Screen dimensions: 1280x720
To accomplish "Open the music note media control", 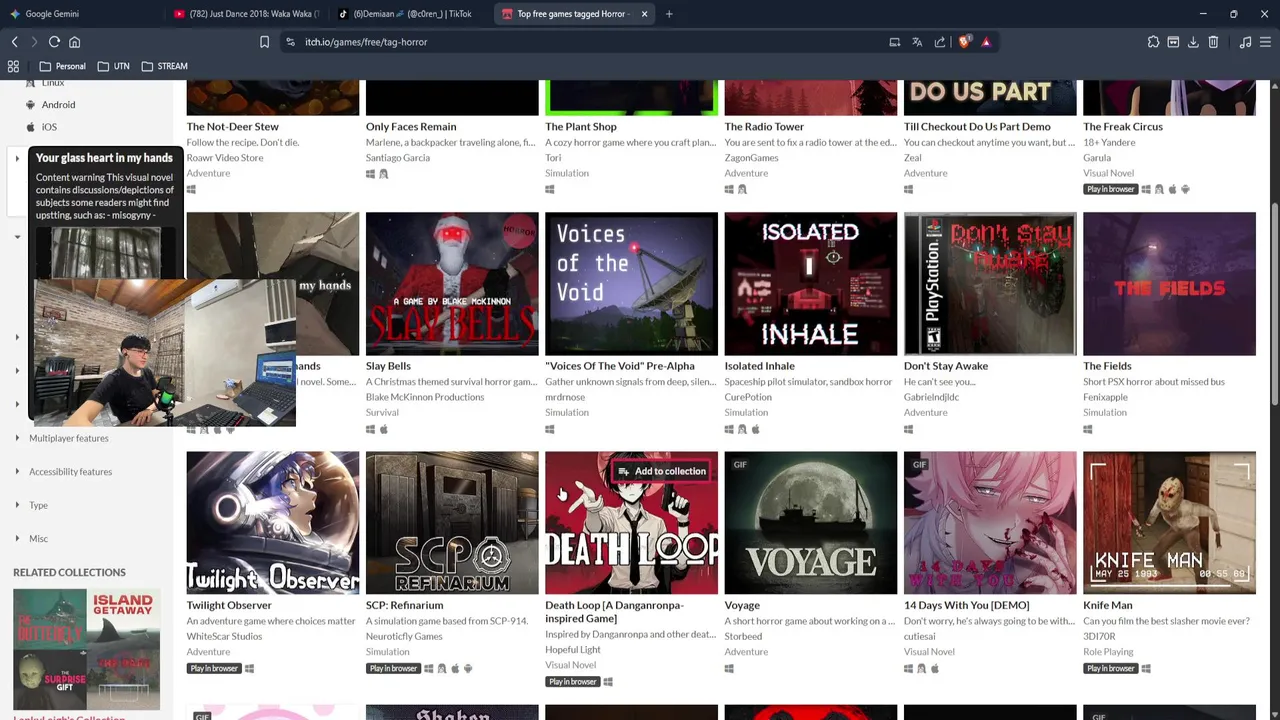I will tap(1245, 42).
